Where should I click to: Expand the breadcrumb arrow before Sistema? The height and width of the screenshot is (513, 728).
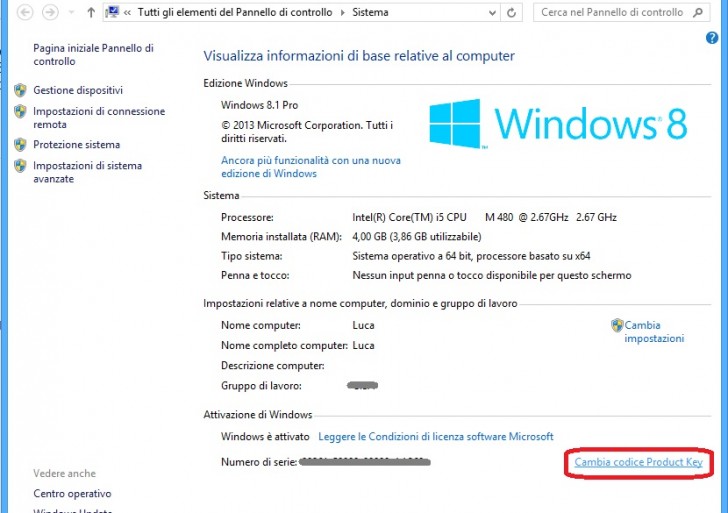point(343,13)
